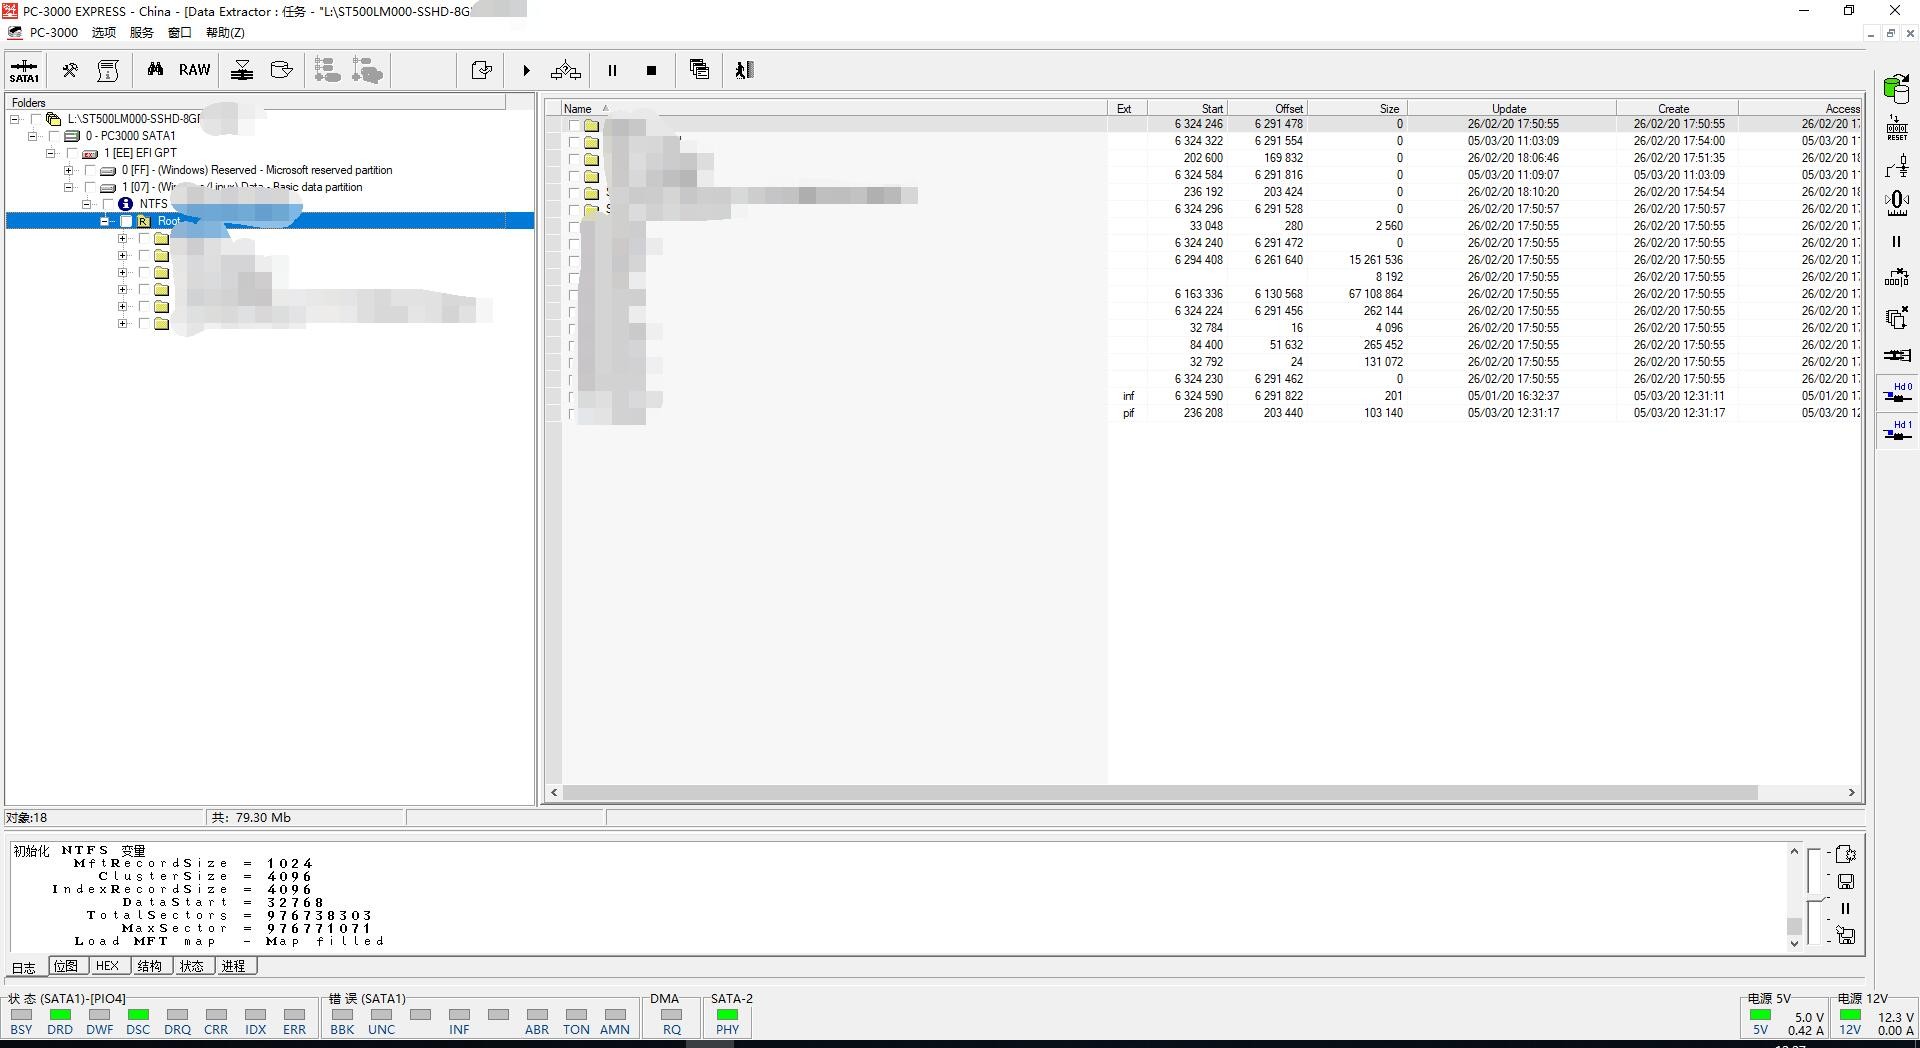Expand the last subfolder under Root
The width and height of the screenshot is (1920, 1048).
[x=123, y=324]
